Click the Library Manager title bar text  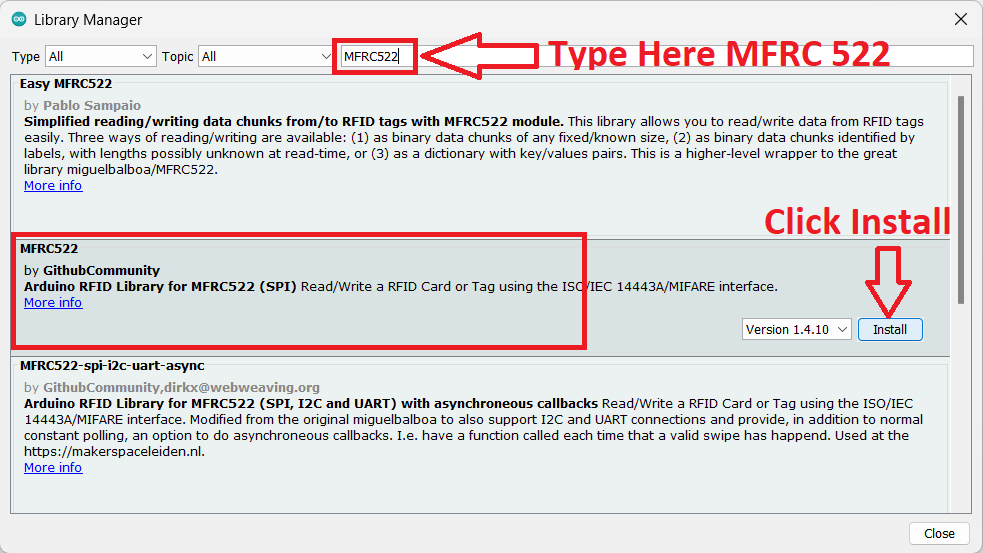tap(88, 20)
